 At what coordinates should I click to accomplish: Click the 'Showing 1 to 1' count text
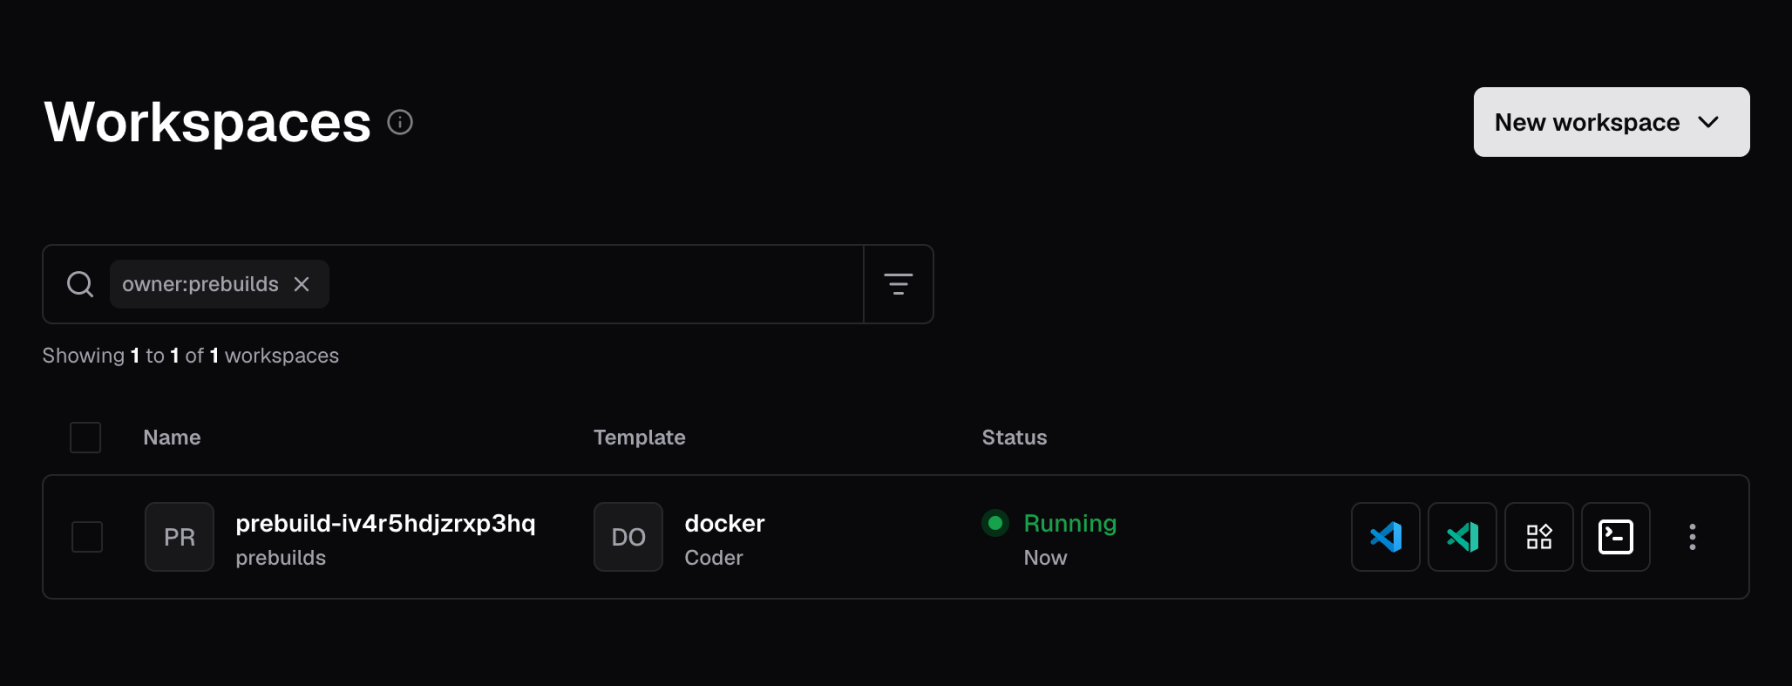[x=190, y=356]
